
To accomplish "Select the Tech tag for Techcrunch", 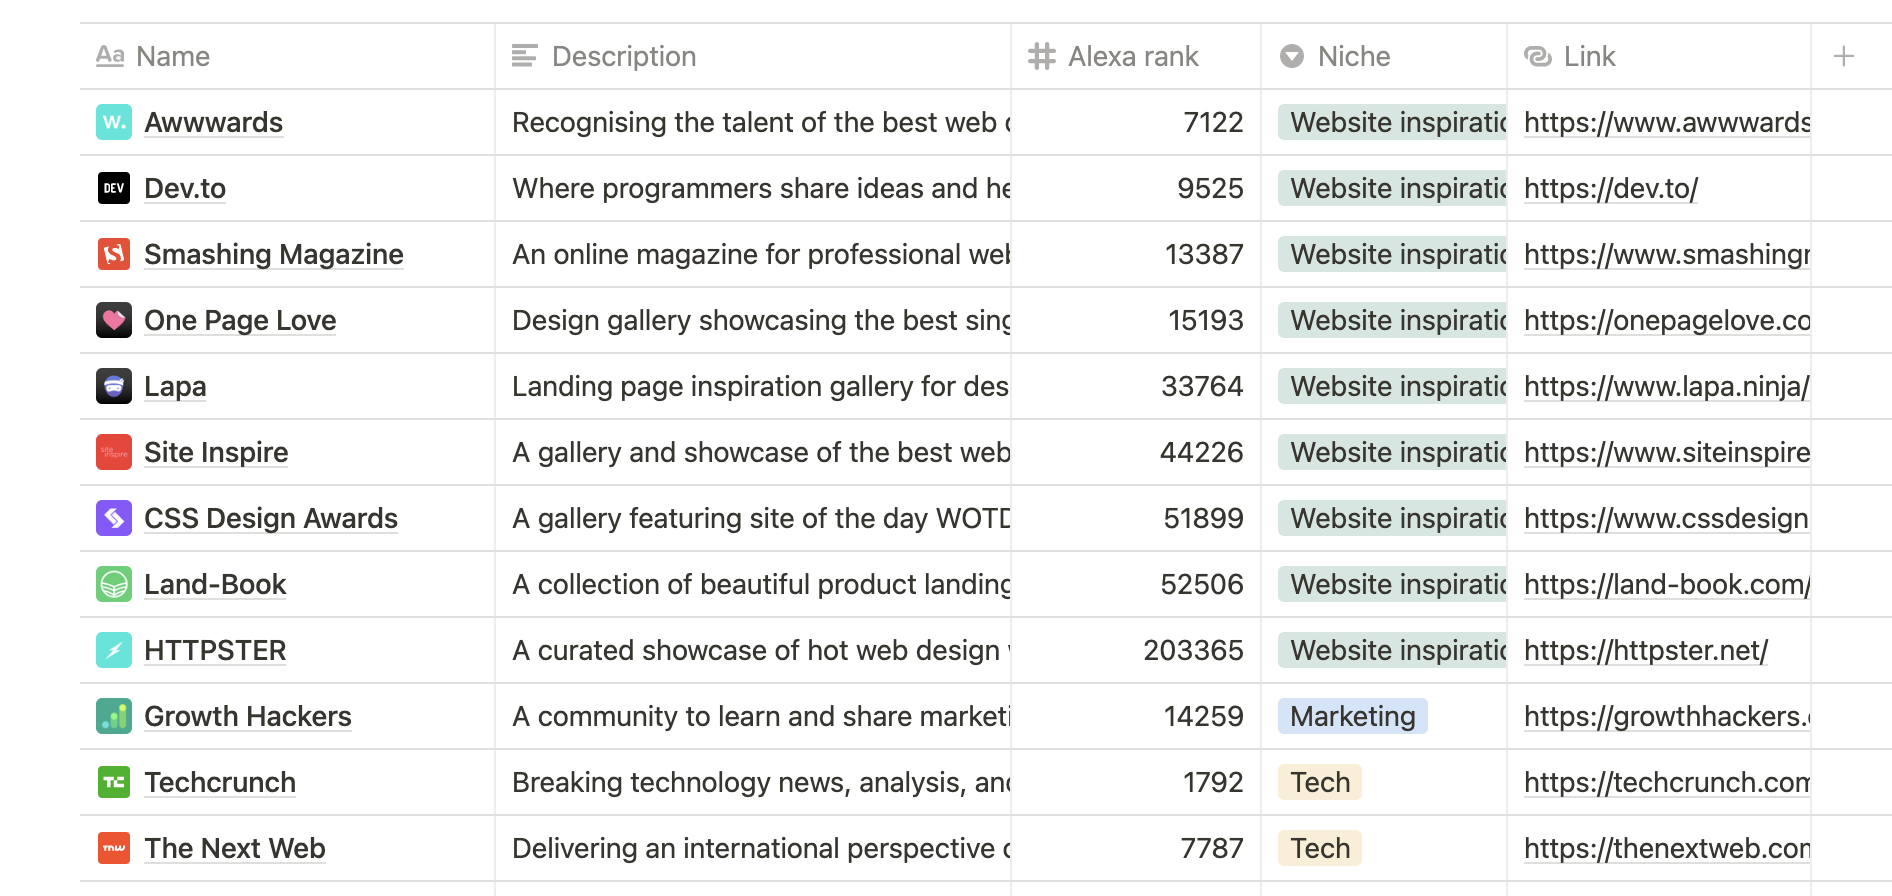I will pyautogui.click(x=1320, y=782).
